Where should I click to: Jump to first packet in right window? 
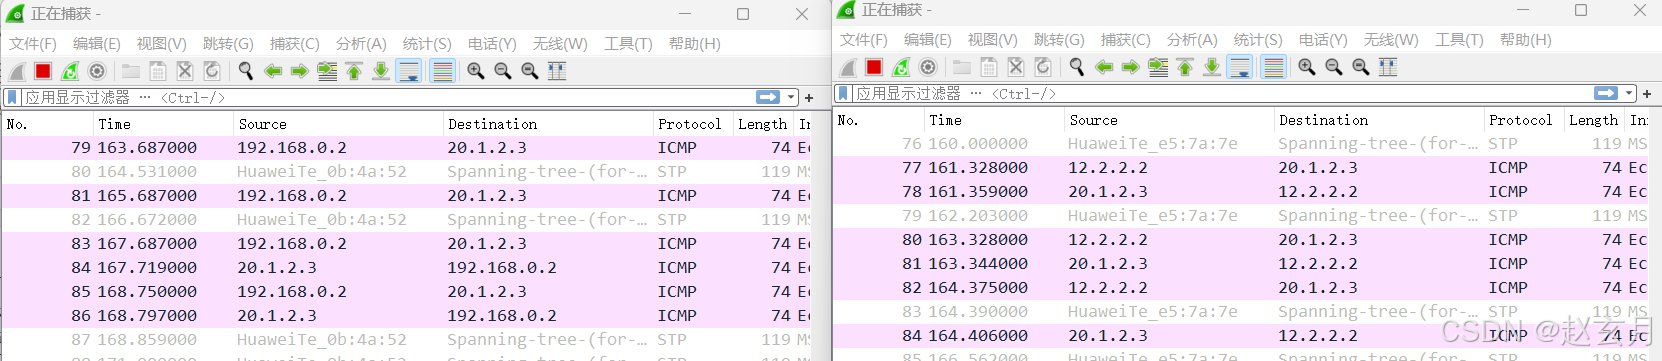(1185, 67)
